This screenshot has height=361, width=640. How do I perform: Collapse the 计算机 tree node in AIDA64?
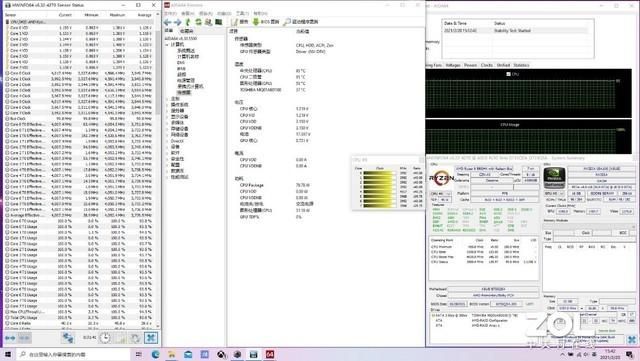point(167,45)
